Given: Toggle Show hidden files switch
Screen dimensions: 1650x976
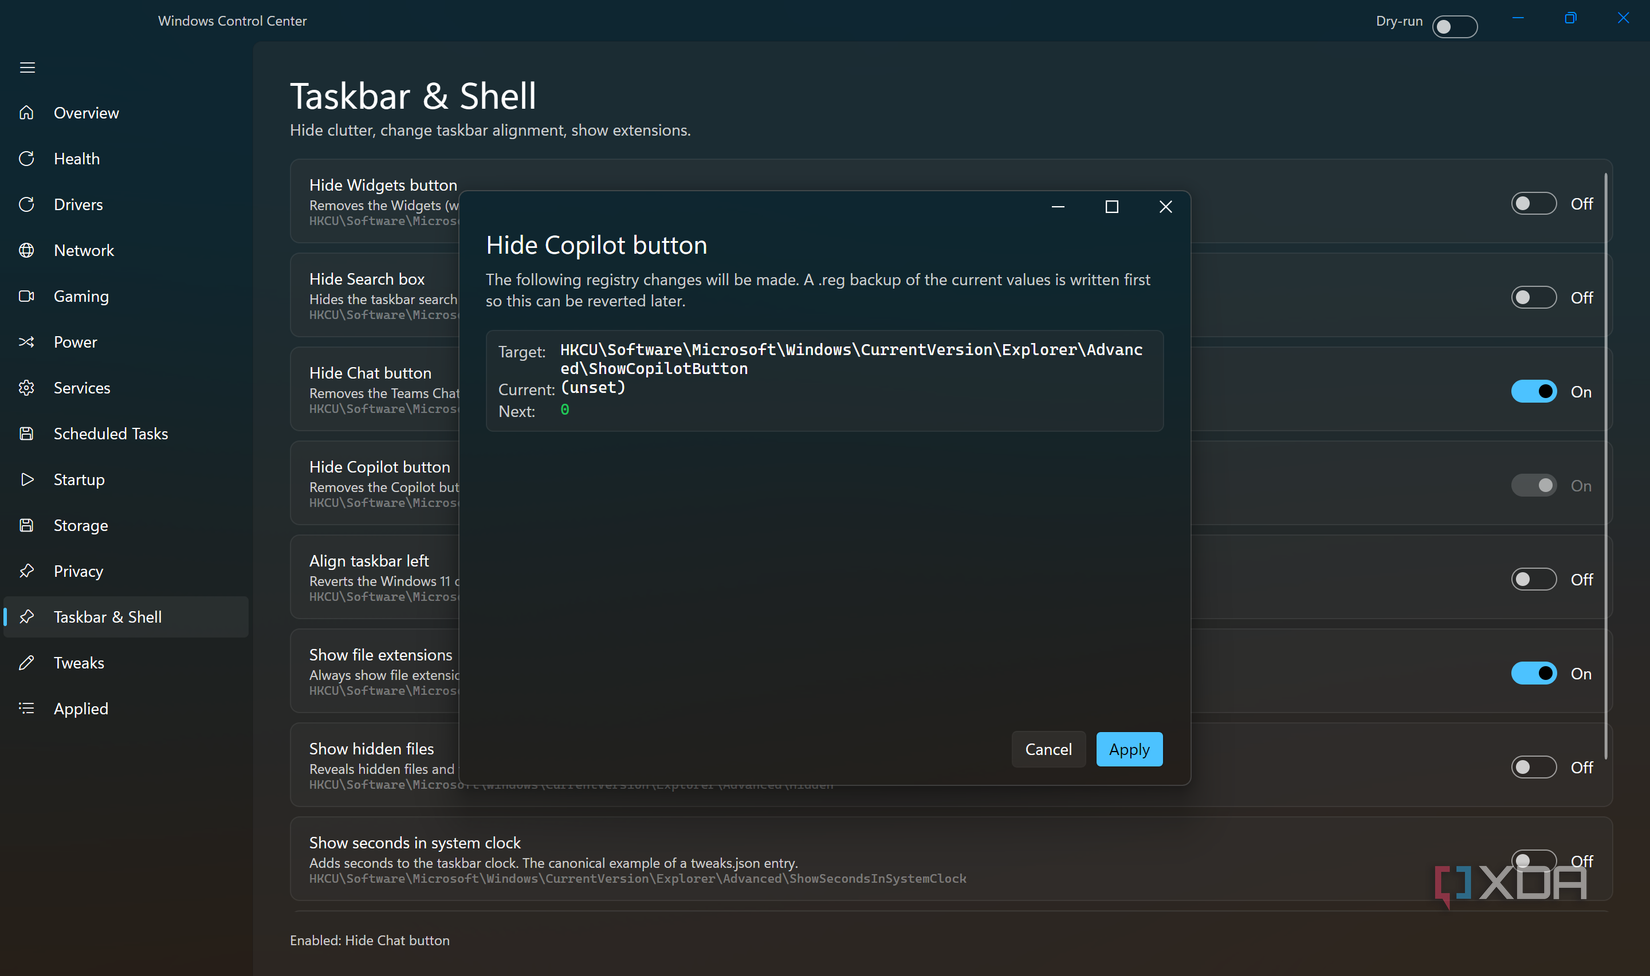Looking at the screenshot, I should click(1534, 768).
